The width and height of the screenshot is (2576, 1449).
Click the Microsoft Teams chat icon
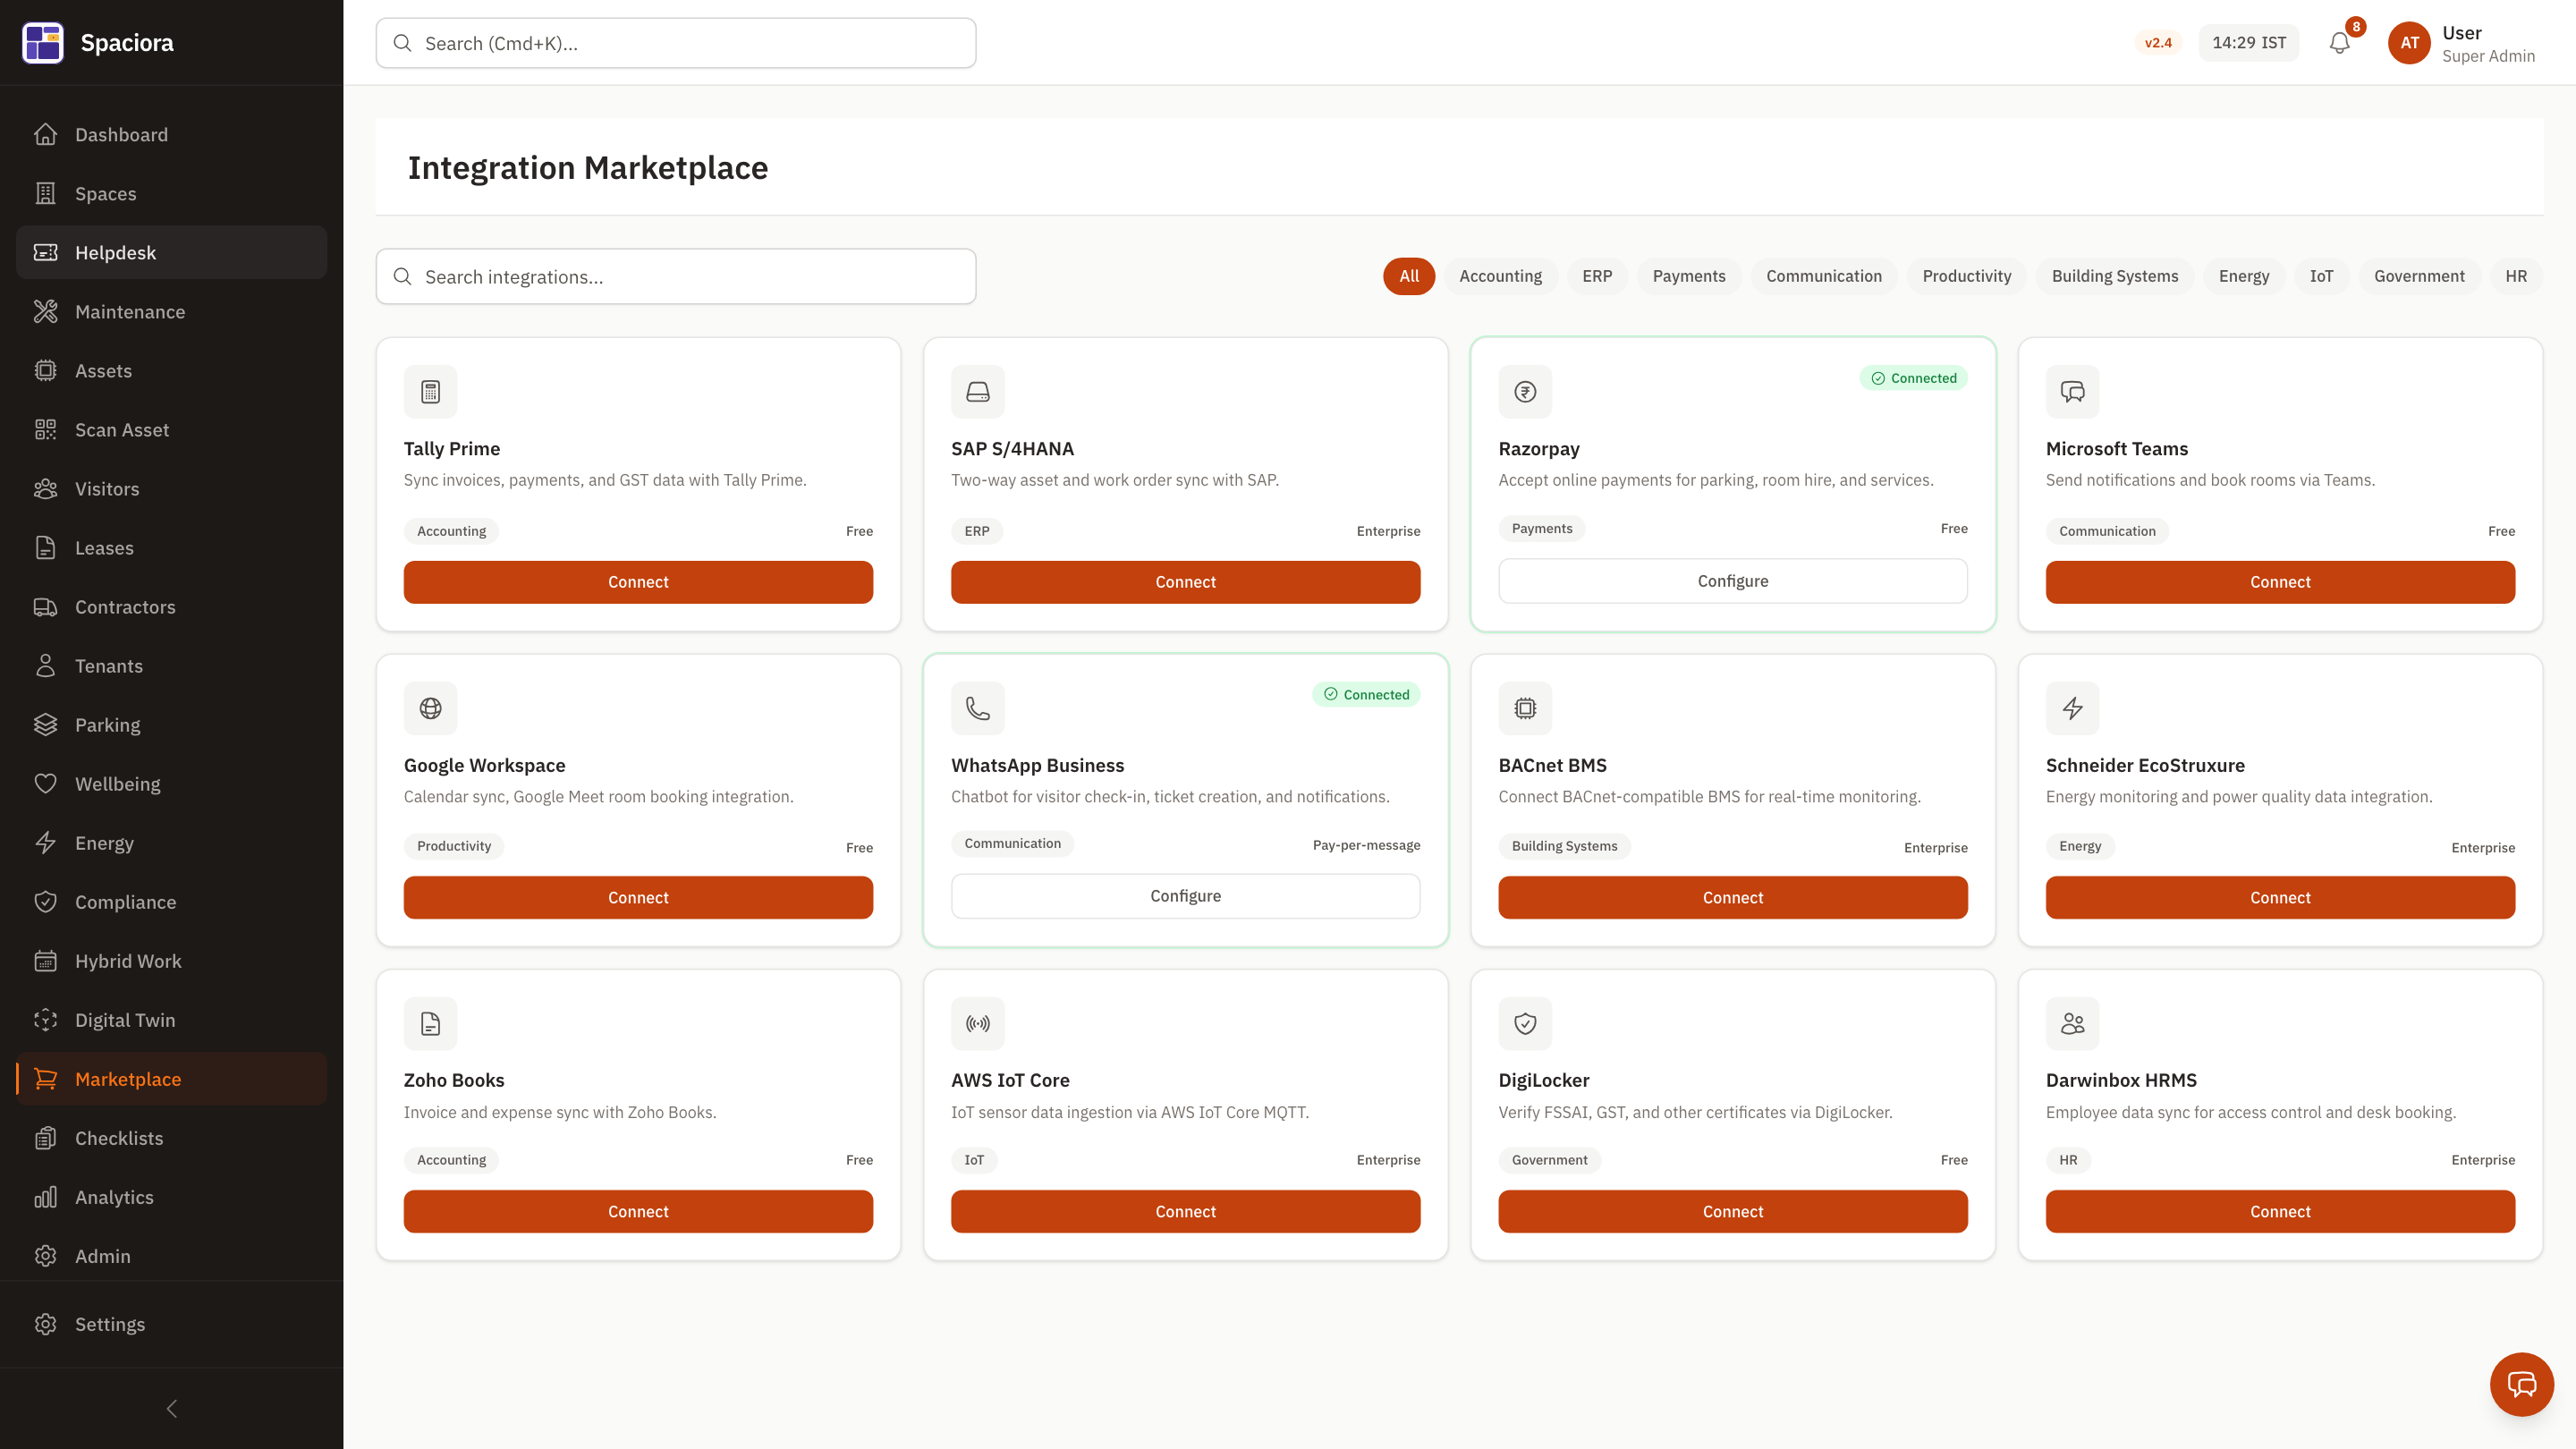click(x=2072, y=392)
